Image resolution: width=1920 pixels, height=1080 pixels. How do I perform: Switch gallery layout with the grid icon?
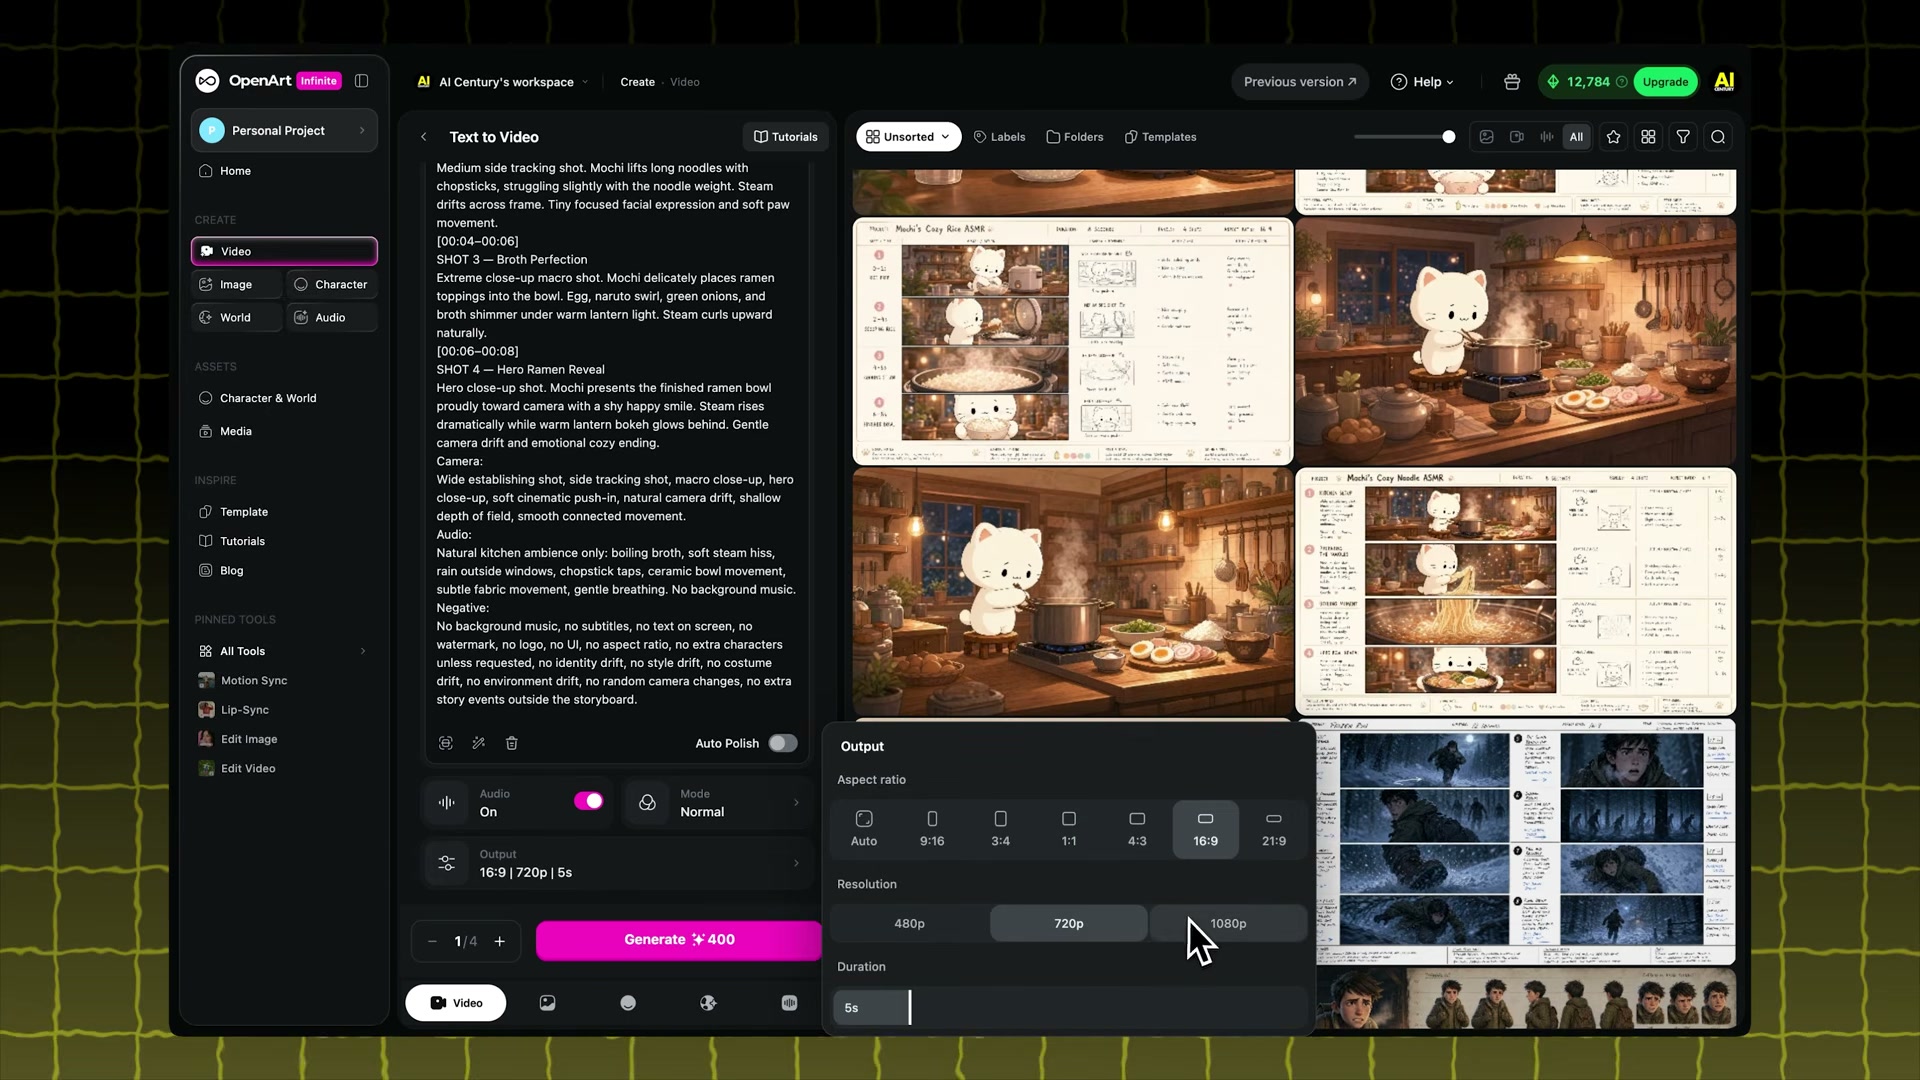(1648, 137)
